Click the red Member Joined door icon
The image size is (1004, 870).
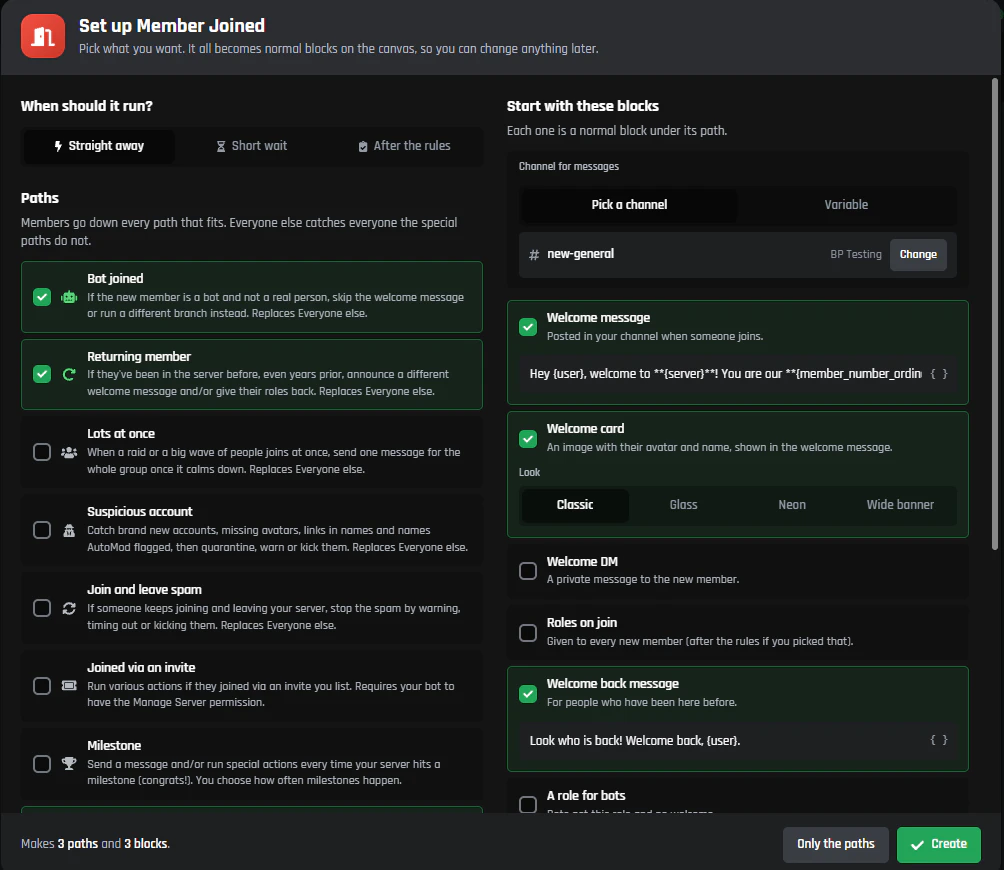pyautogui.click(x=43, y=36)
